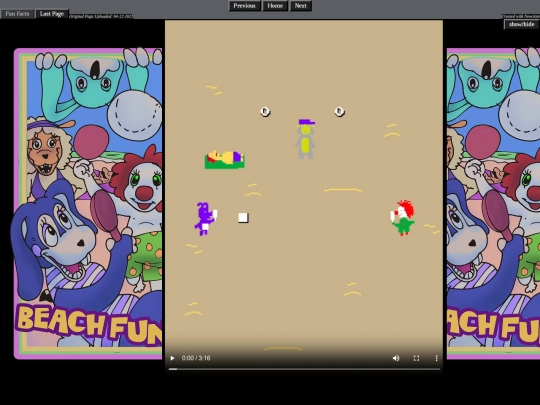Switch to the Last Page tab
The width and height of the screenshot is (540, 405).
point(52,14)
